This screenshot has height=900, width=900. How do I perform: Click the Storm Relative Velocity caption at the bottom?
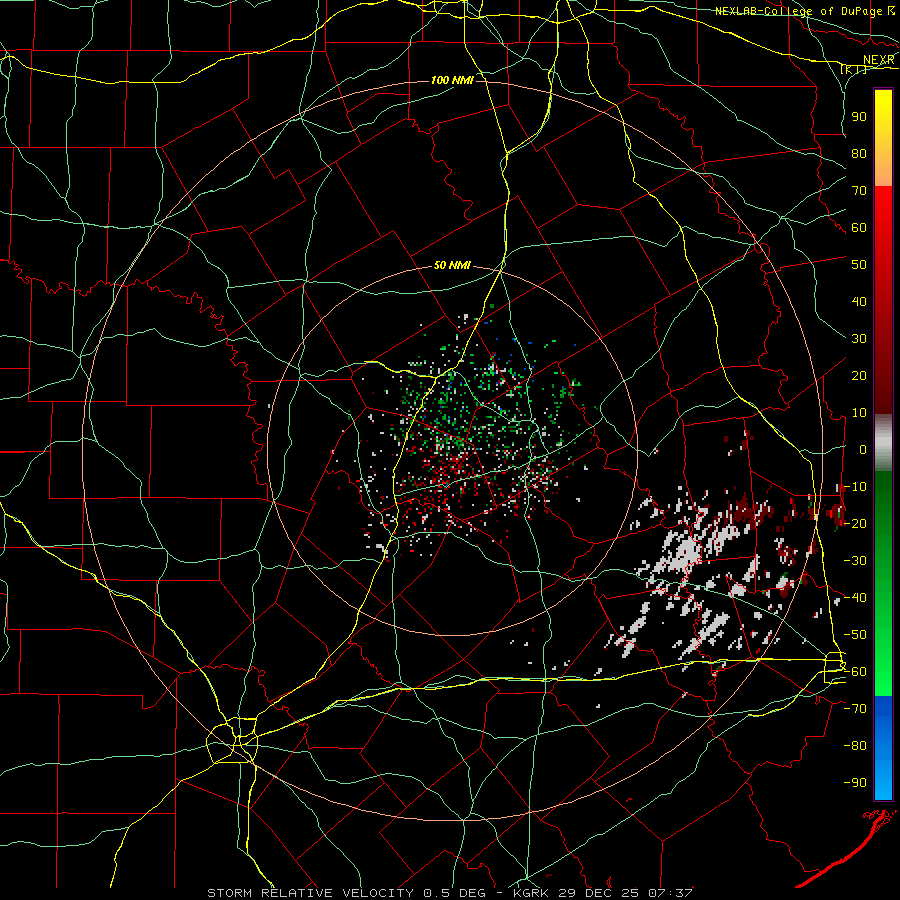(x=449, y=893)
